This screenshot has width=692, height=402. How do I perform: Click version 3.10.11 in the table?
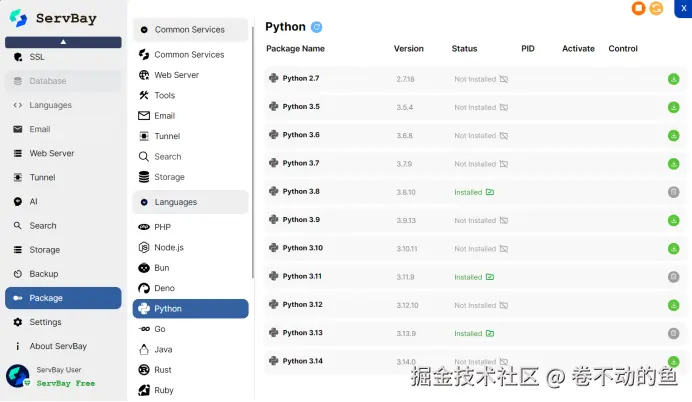(x=407, y=249)
